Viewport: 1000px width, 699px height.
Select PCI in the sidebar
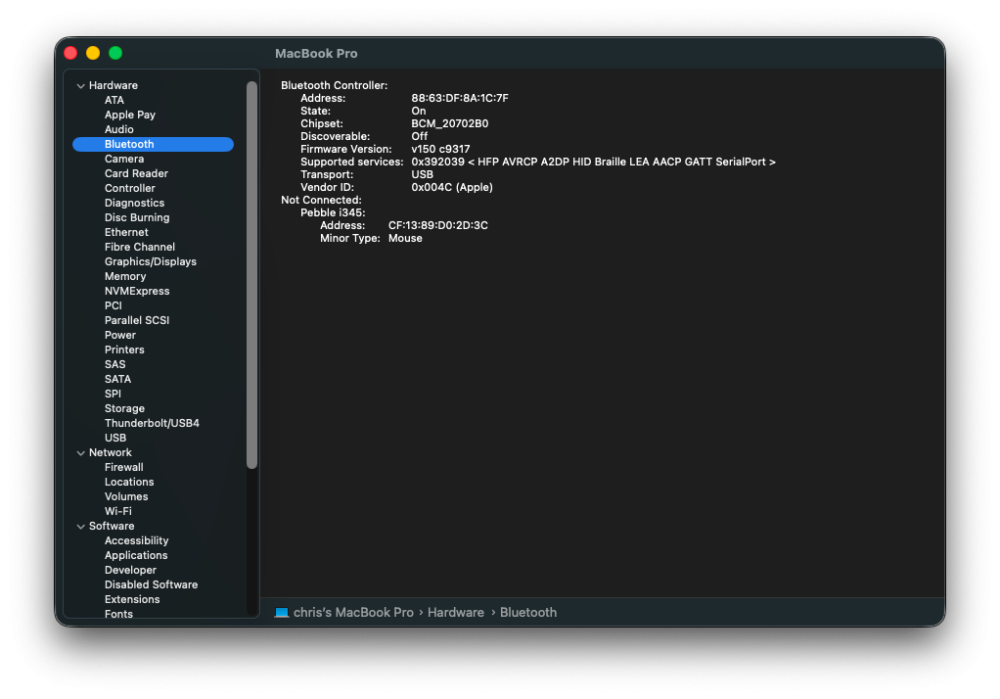113,305
